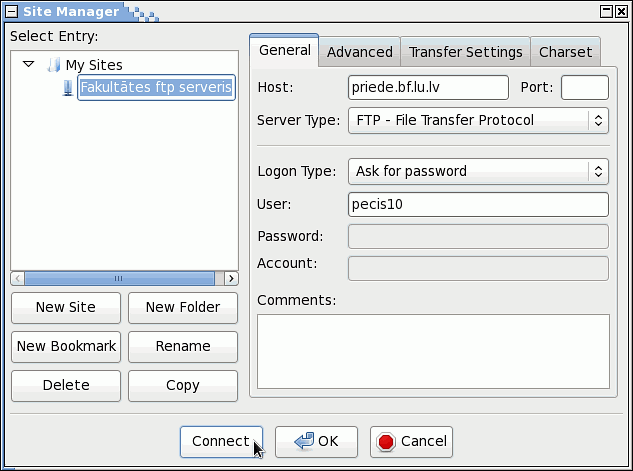Collapse the My Sites tree node
Screen dimensions: 633x471
pos(28,64)
